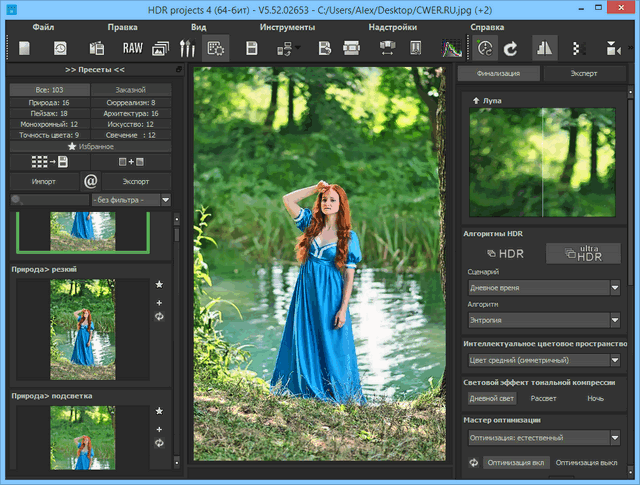Image resolution: width=640 pixels, height=485 pixels.
Task: Click the new project blank page icon
Action: point(24,49)
